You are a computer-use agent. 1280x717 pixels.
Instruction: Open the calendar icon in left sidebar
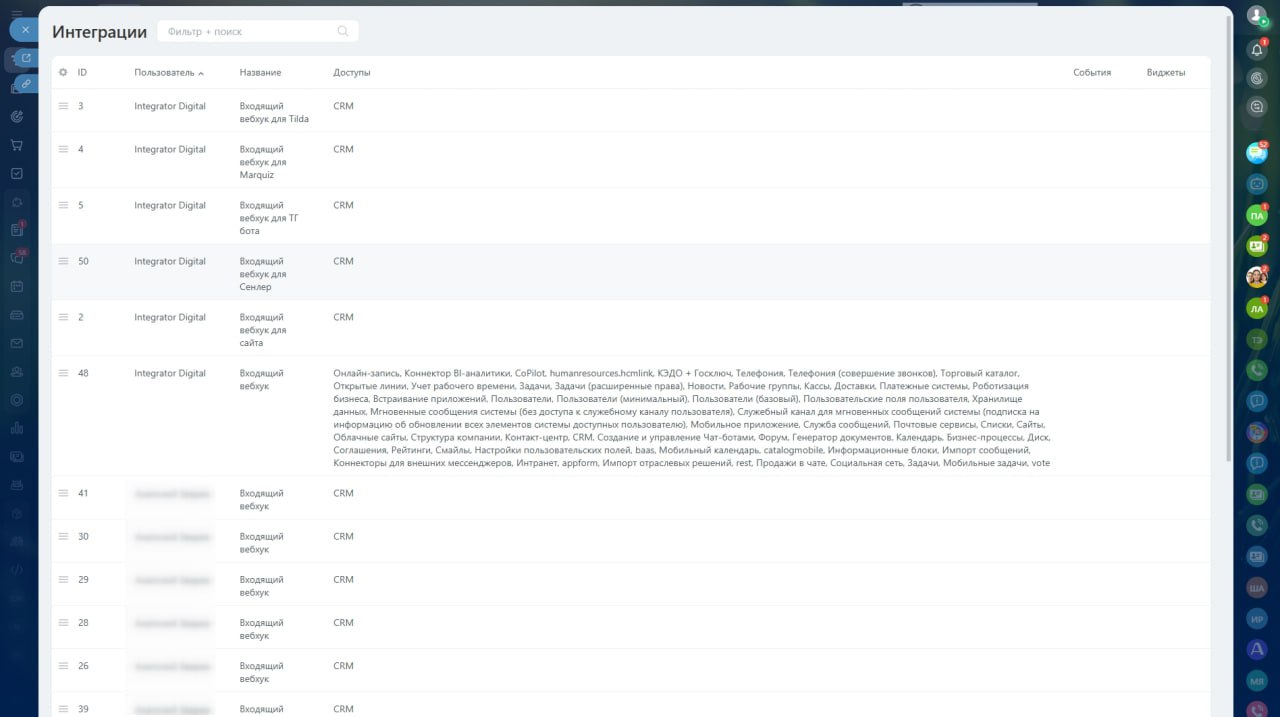coord(17,286)
